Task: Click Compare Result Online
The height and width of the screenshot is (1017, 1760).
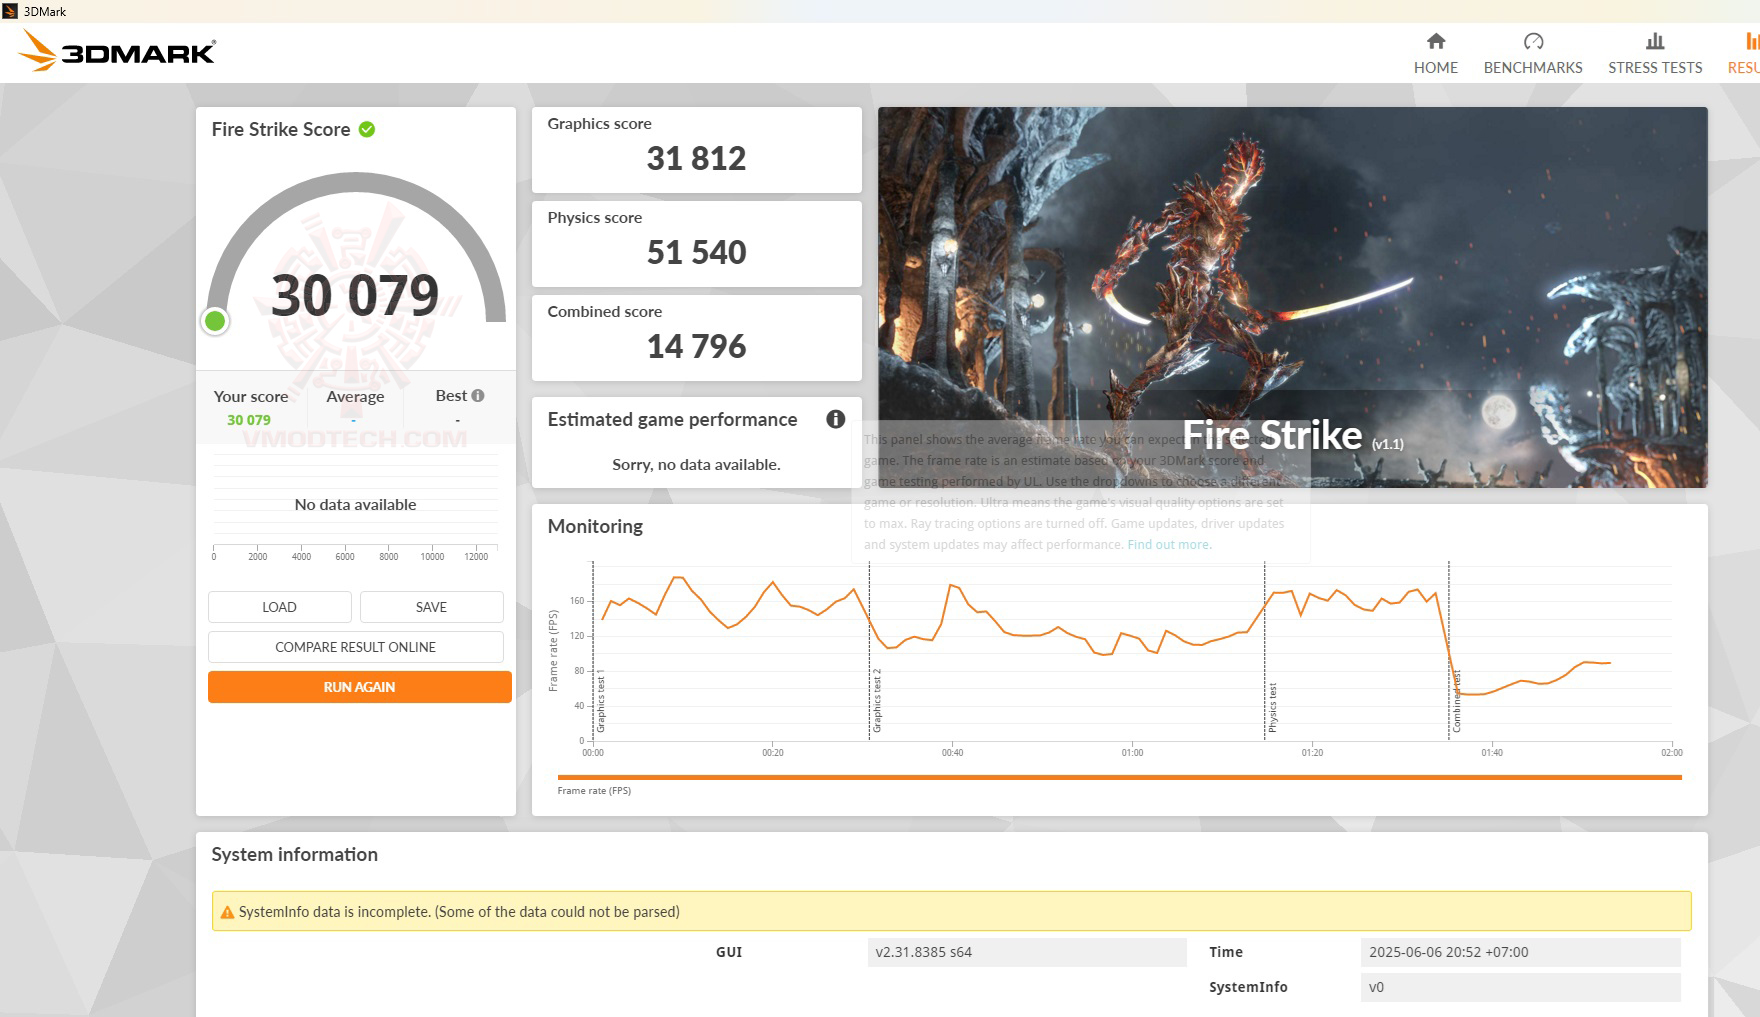Action: click(x=355, y=647)
